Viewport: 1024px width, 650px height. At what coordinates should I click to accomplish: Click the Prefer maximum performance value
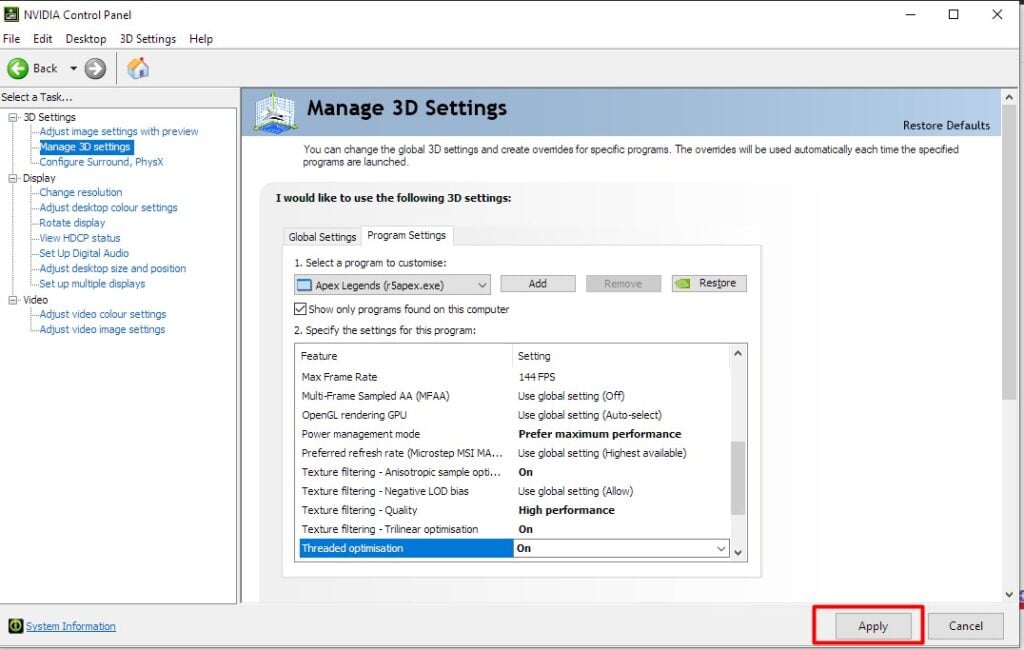[x=600, y=434]
